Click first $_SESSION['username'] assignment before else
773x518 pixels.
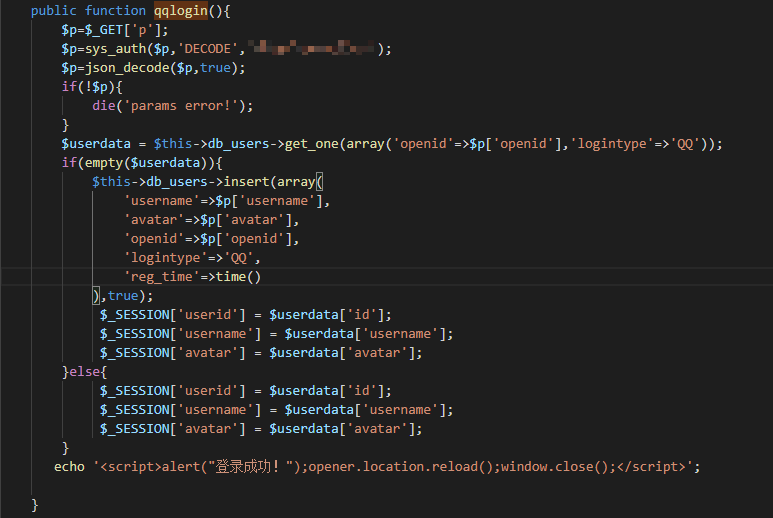click(x=276, y=334)
